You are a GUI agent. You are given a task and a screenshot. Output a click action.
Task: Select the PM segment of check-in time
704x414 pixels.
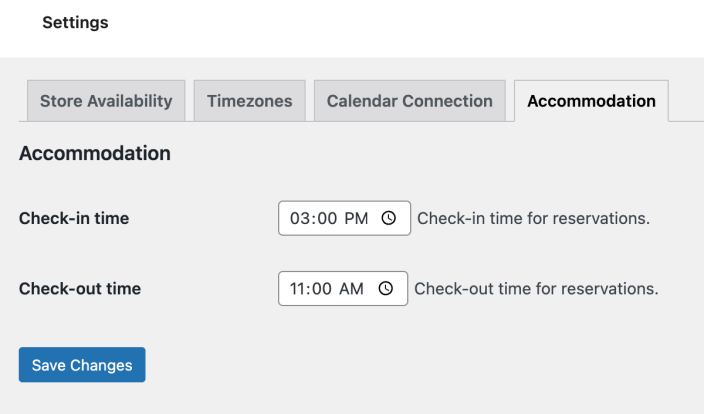[x=356, y=219]
